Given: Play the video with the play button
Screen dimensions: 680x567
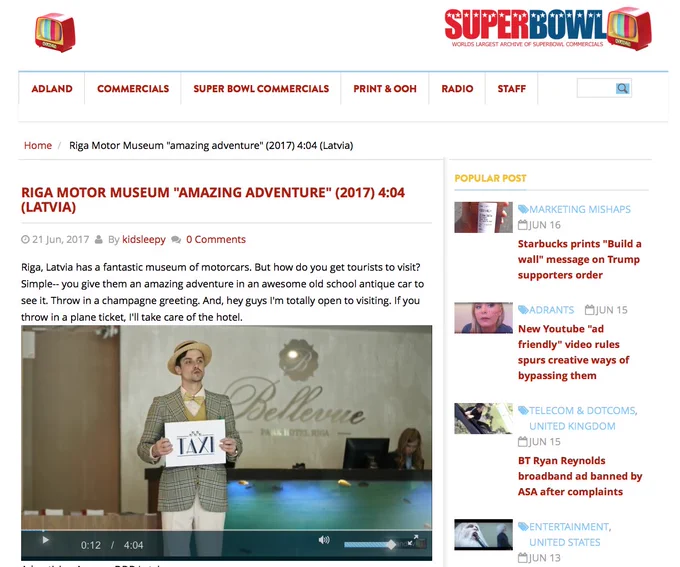Looking at the screenshot, I should [46, 540].
